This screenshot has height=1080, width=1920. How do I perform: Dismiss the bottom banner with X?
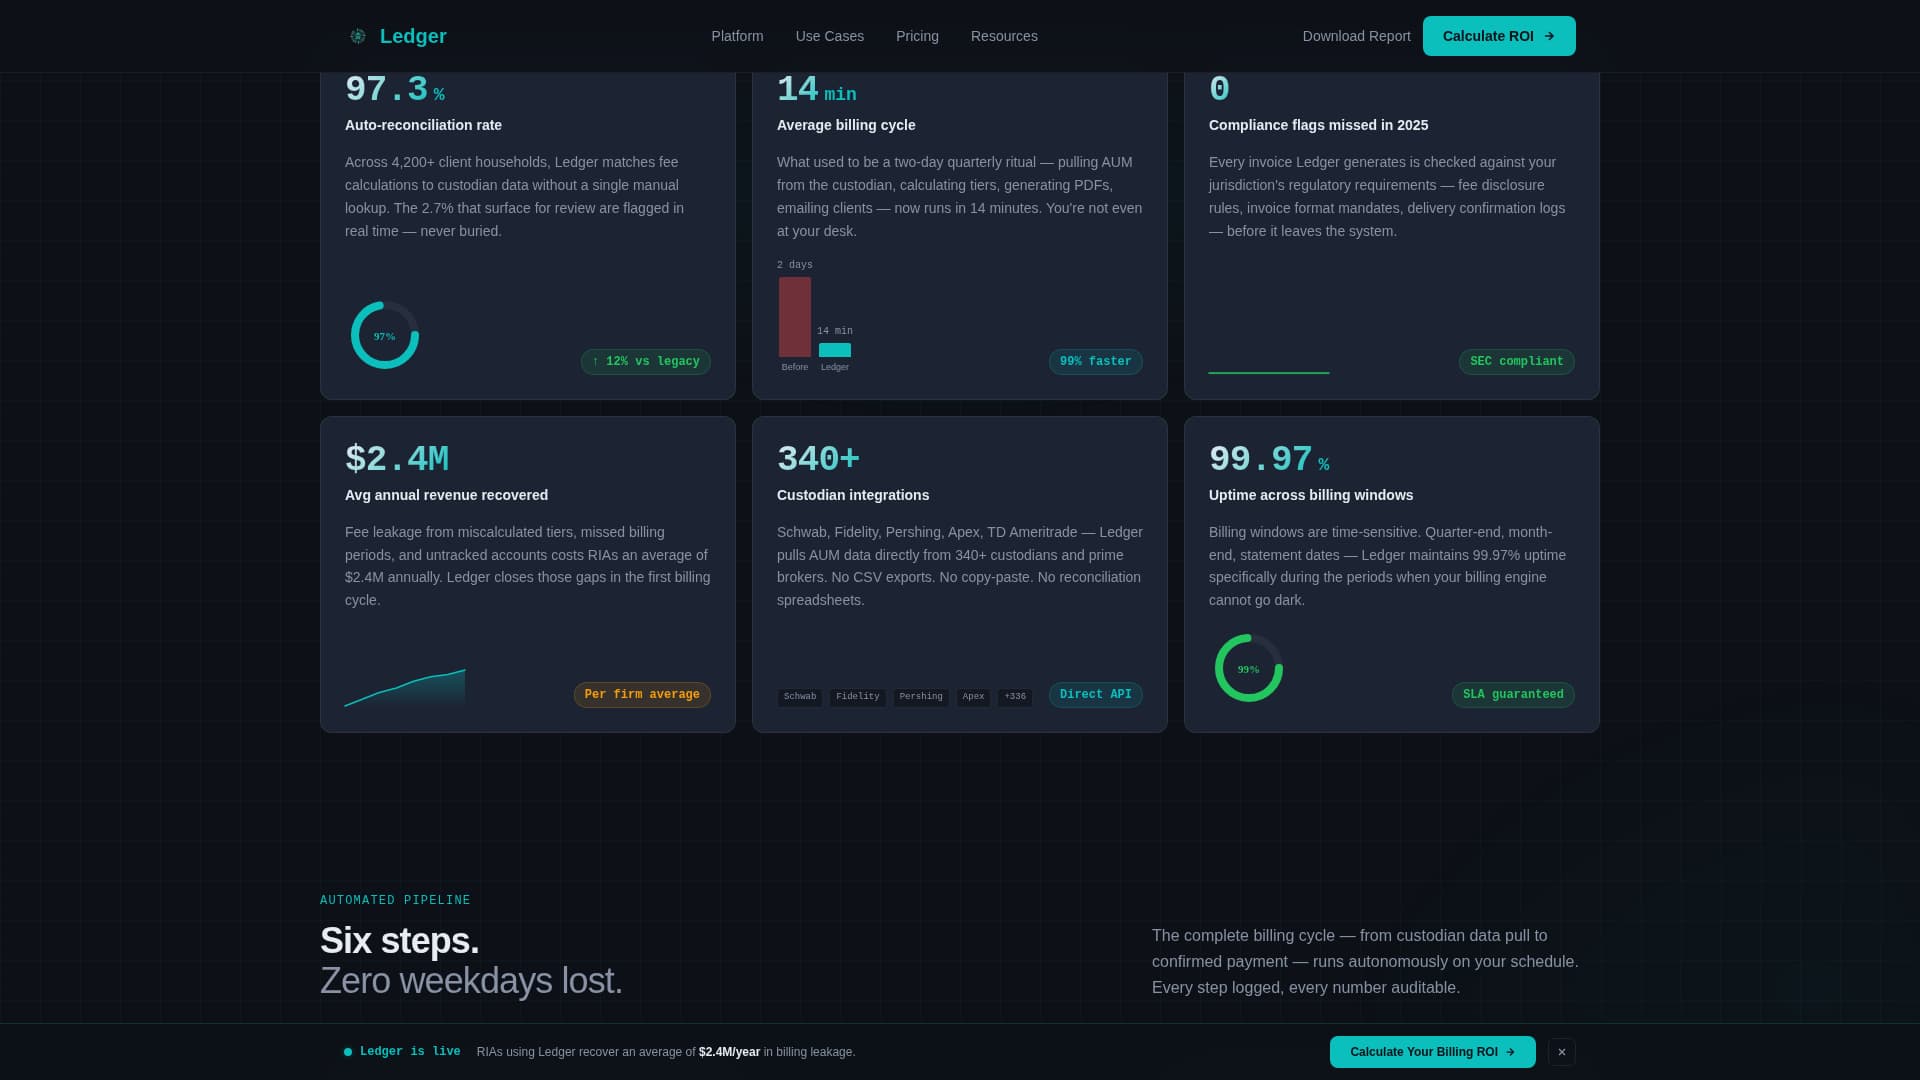click(1561, 1052)
